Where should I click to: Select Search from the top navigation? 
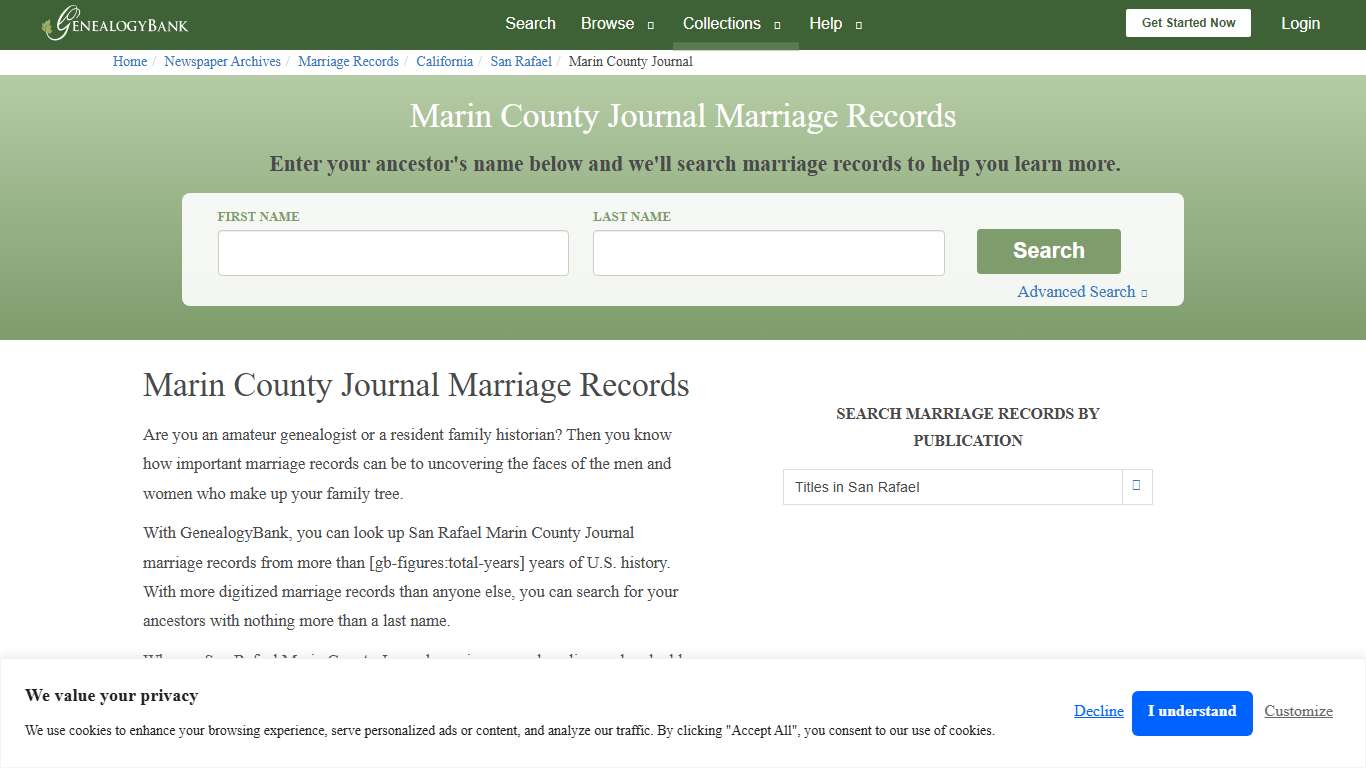(x=530, y=23)
